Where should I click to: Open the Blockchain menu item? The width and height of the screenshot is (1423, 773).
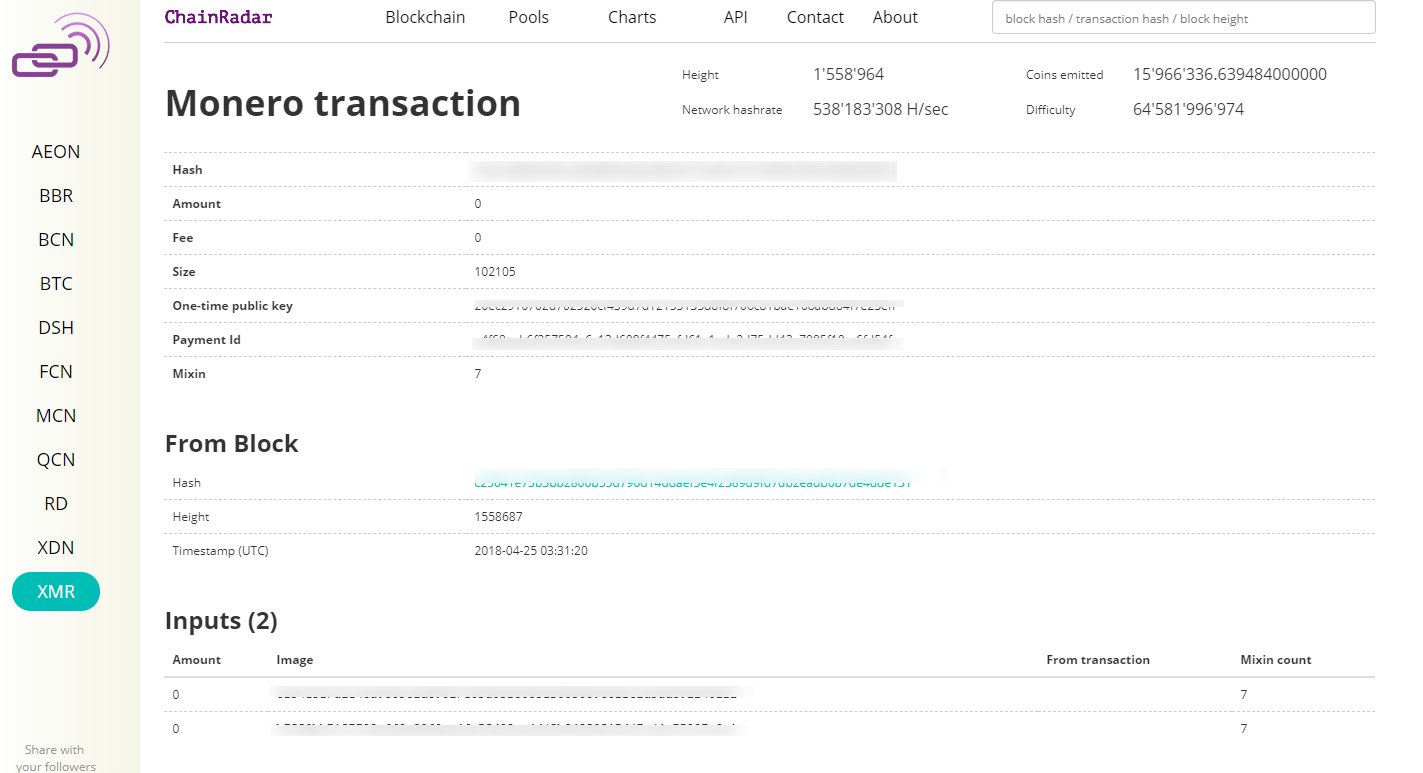pos(425,17)
